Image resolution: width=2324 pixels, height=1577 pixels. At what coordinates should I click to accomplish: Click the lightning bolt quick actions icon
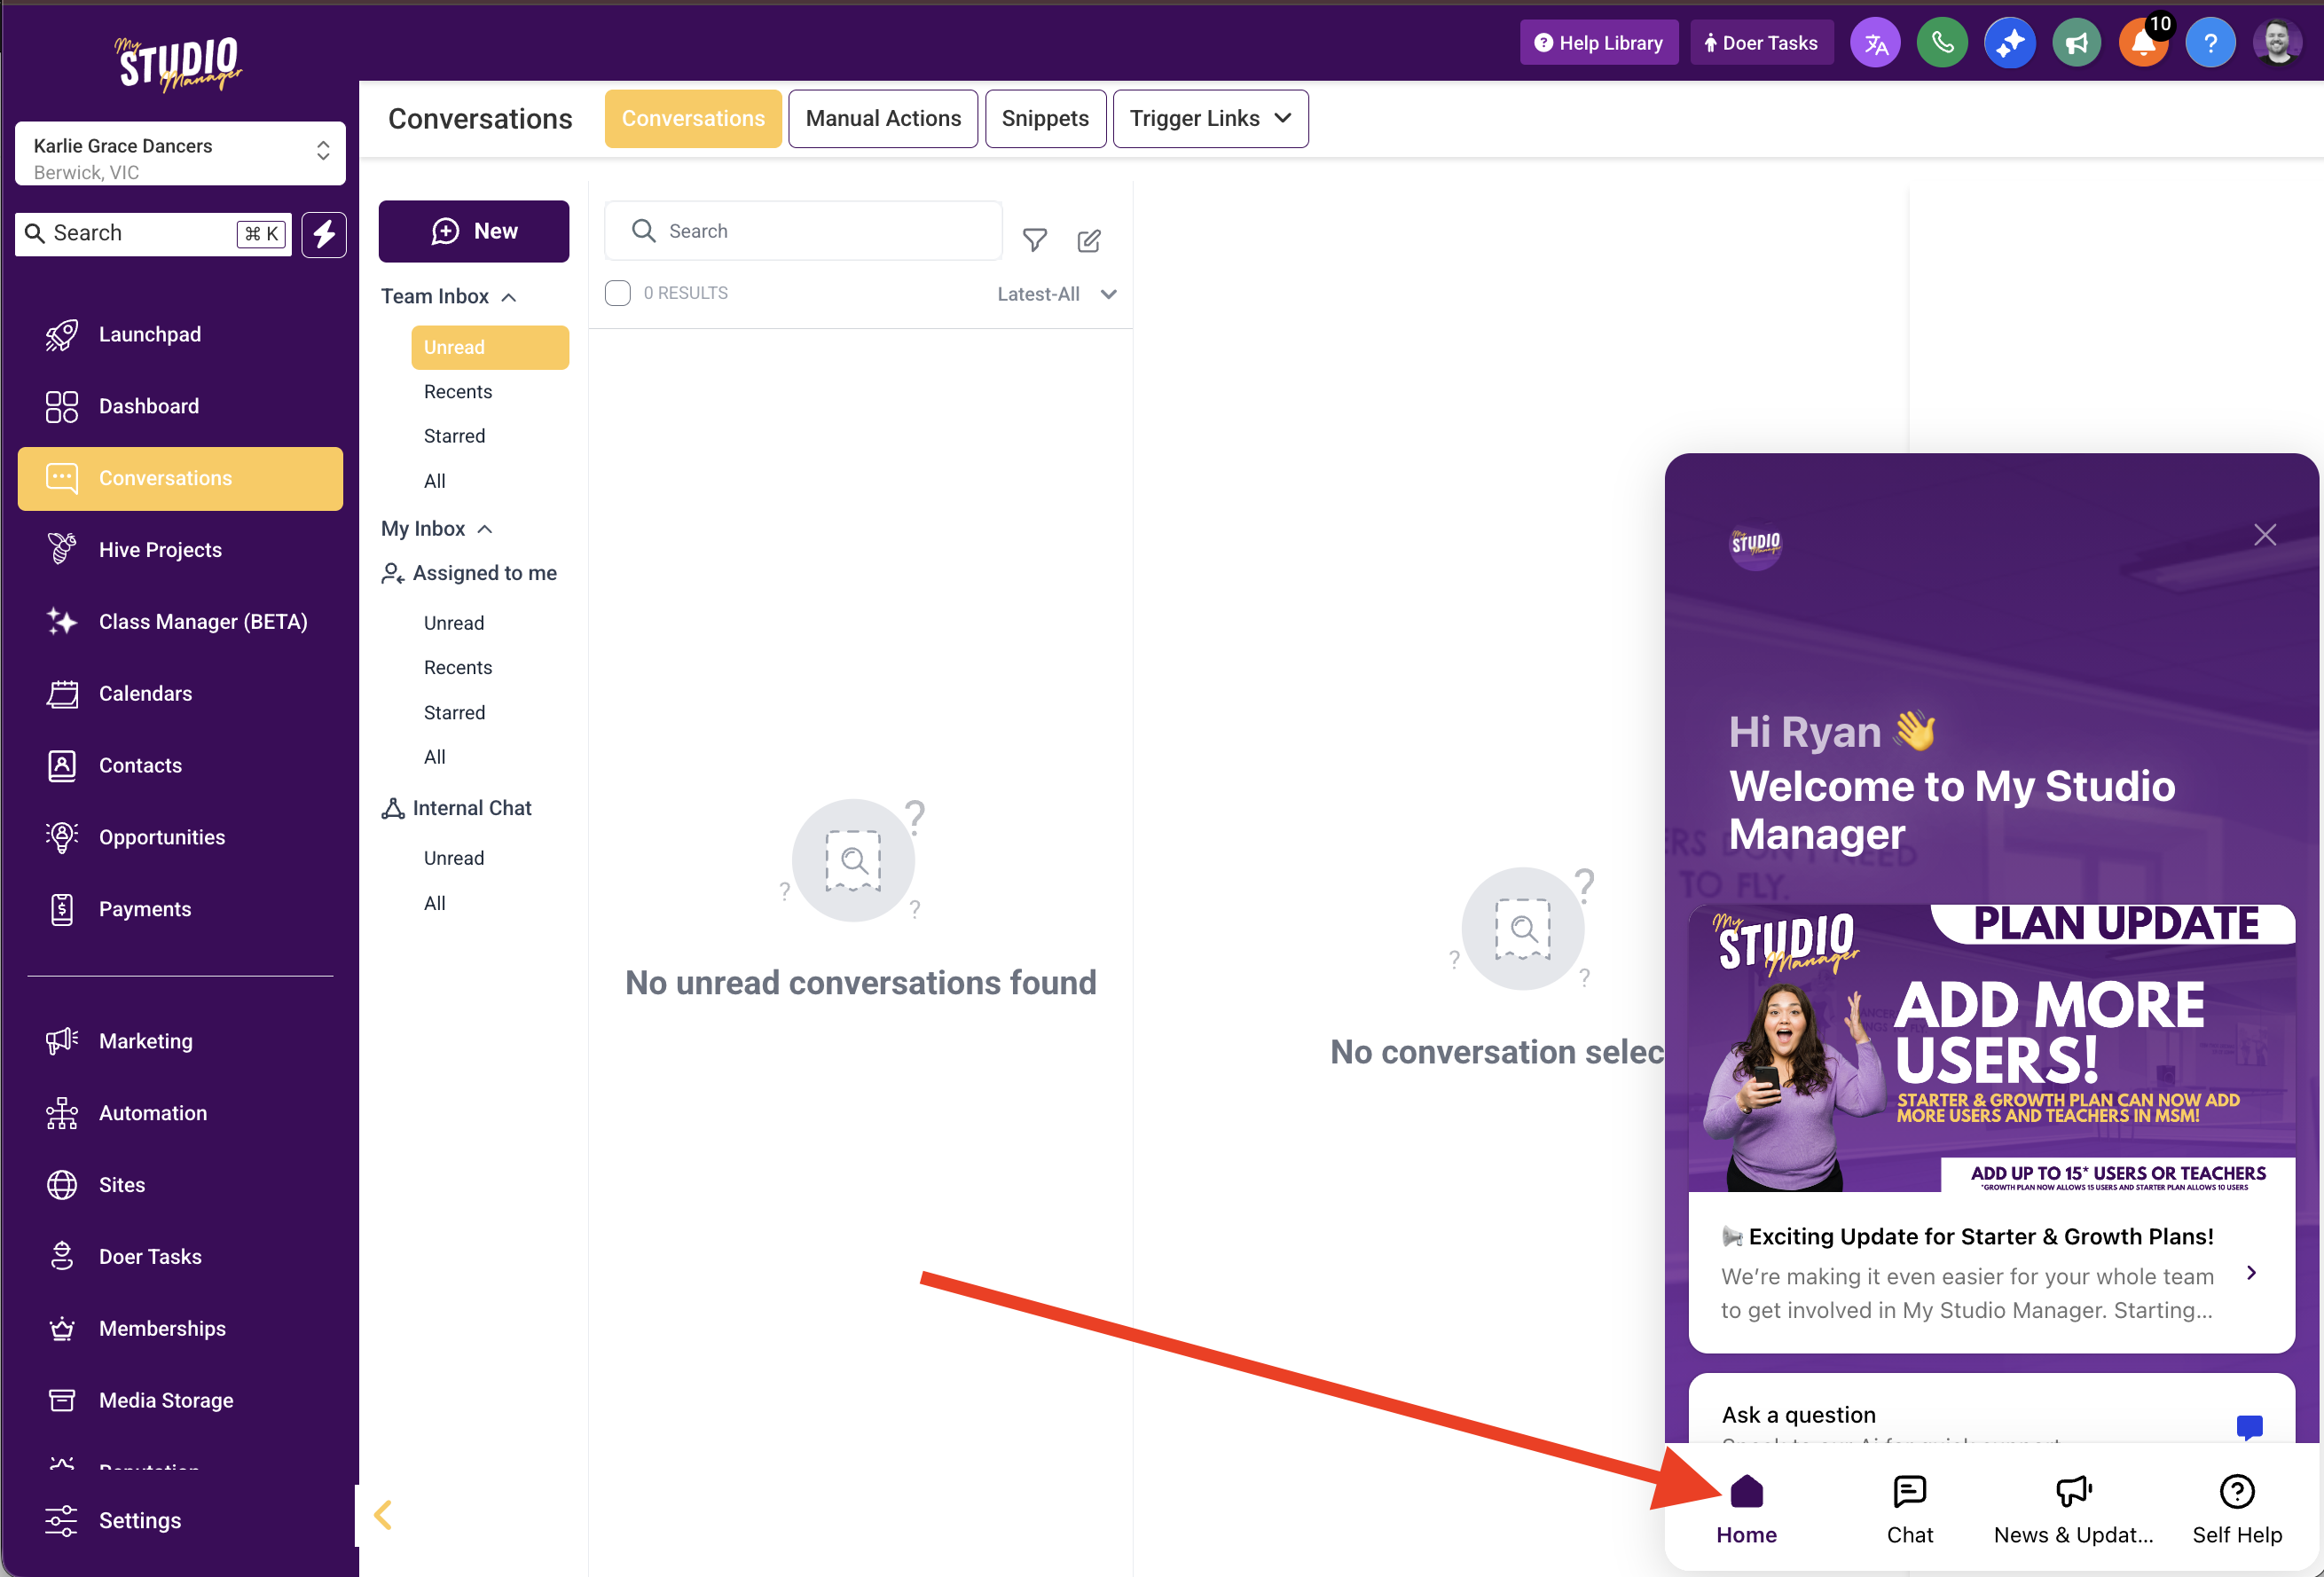coord(324,234)
